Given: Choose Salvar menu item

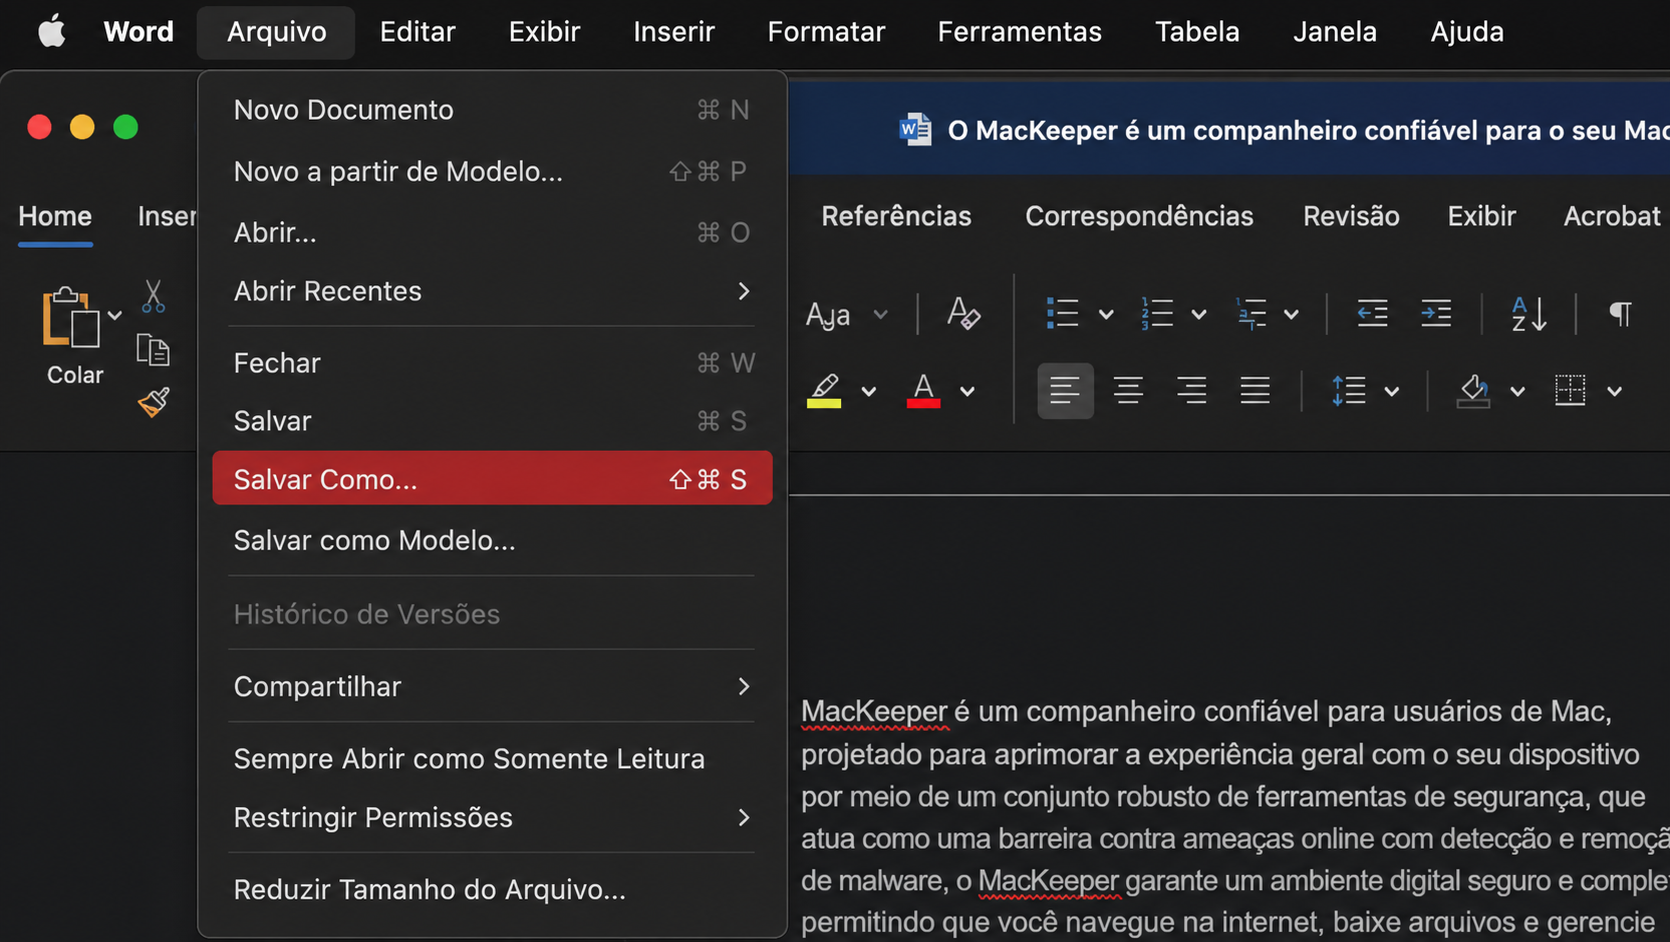Looking at the screenshot, I should tap(492, 421).
